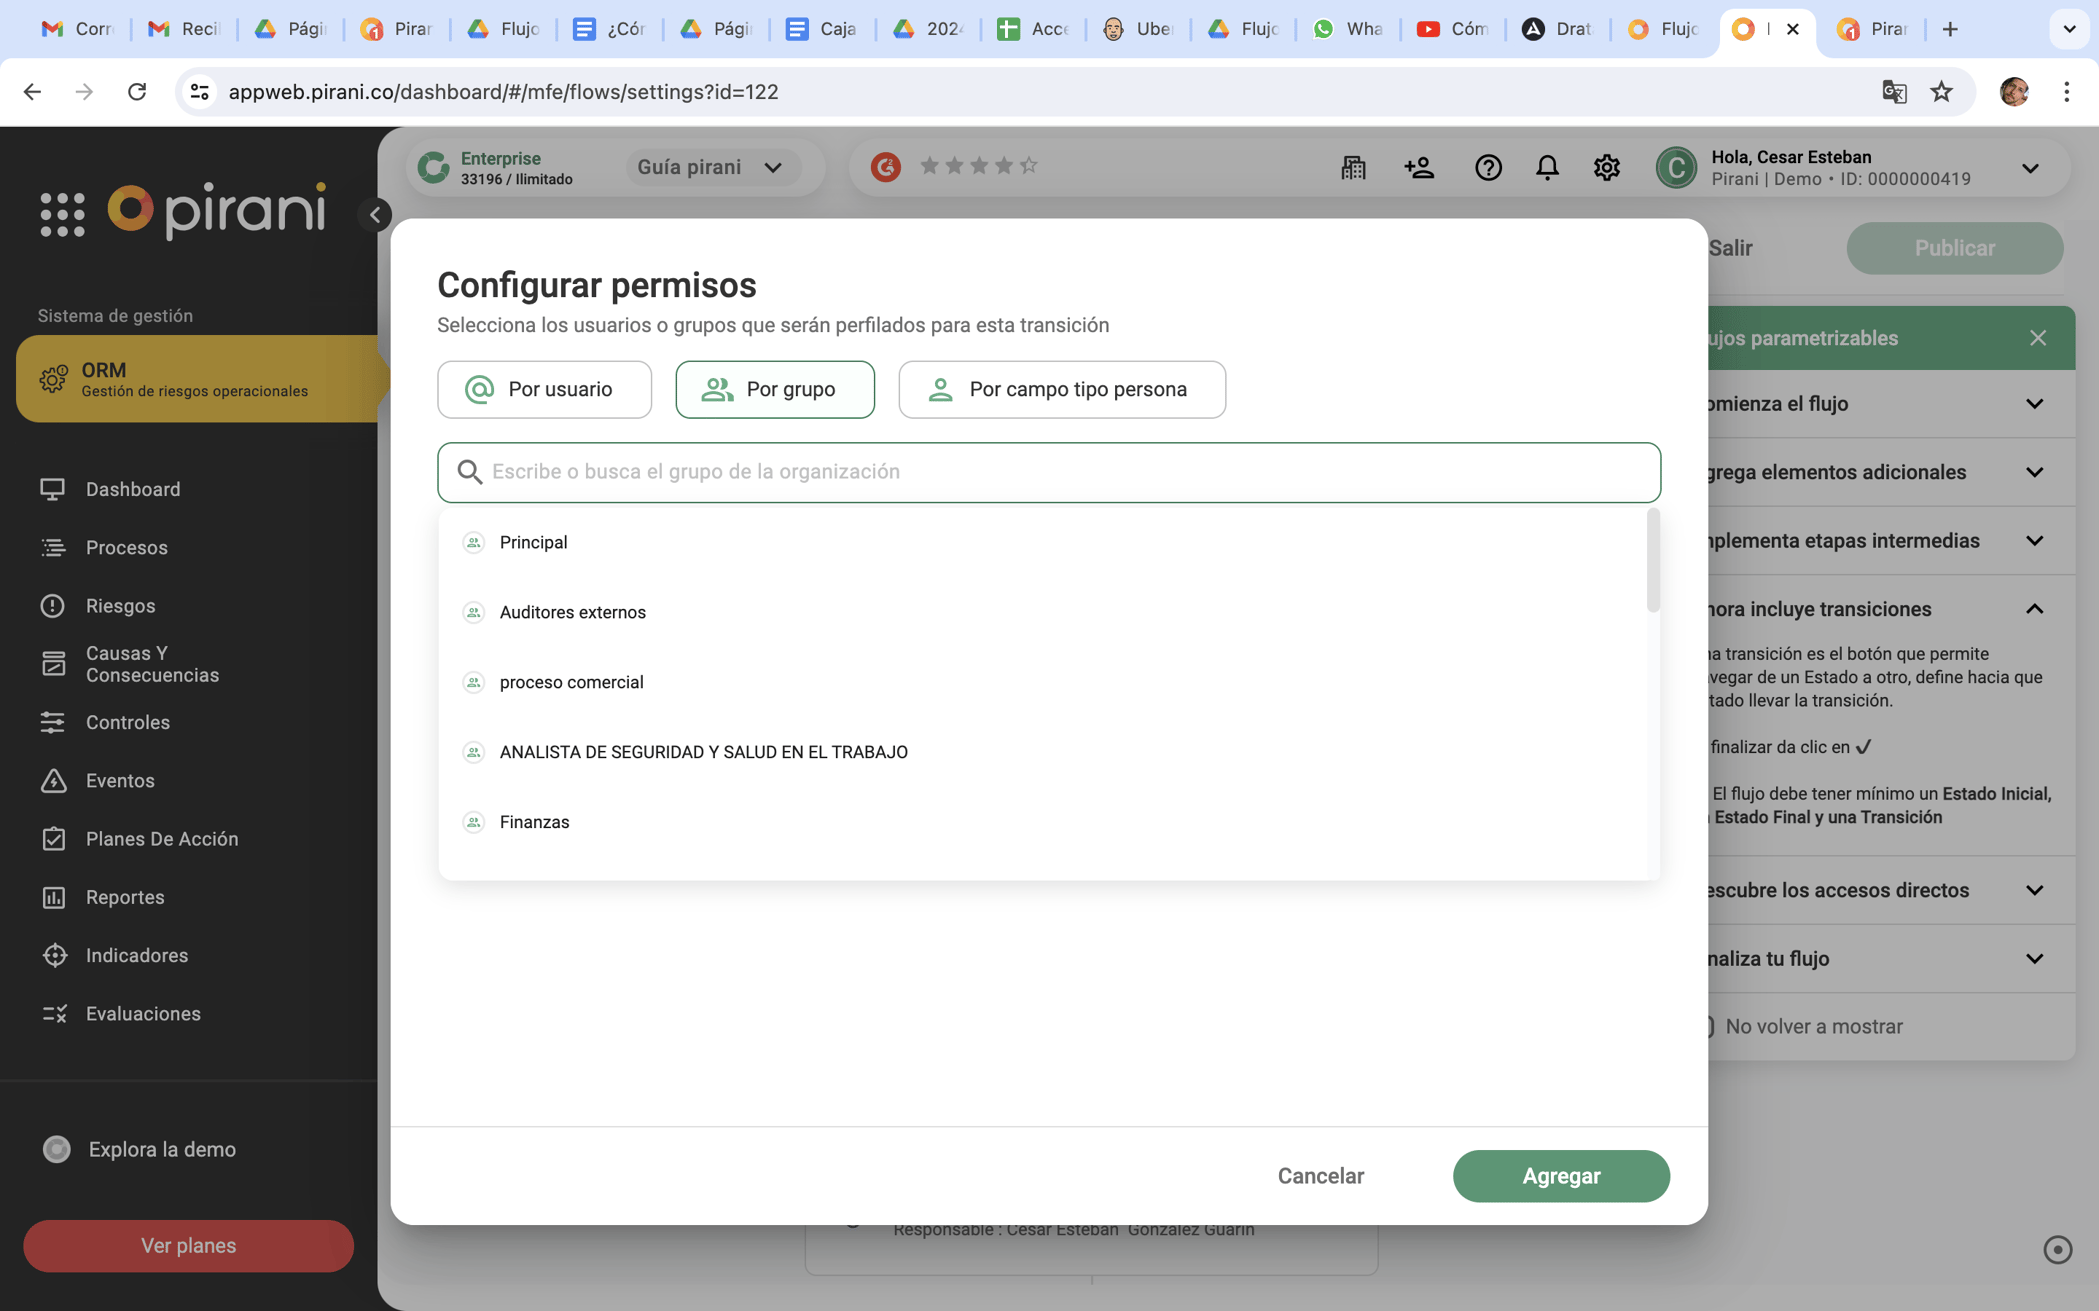Click the notifications bell icon
2099x1311 pixels.
click(x=1546, y=166)
